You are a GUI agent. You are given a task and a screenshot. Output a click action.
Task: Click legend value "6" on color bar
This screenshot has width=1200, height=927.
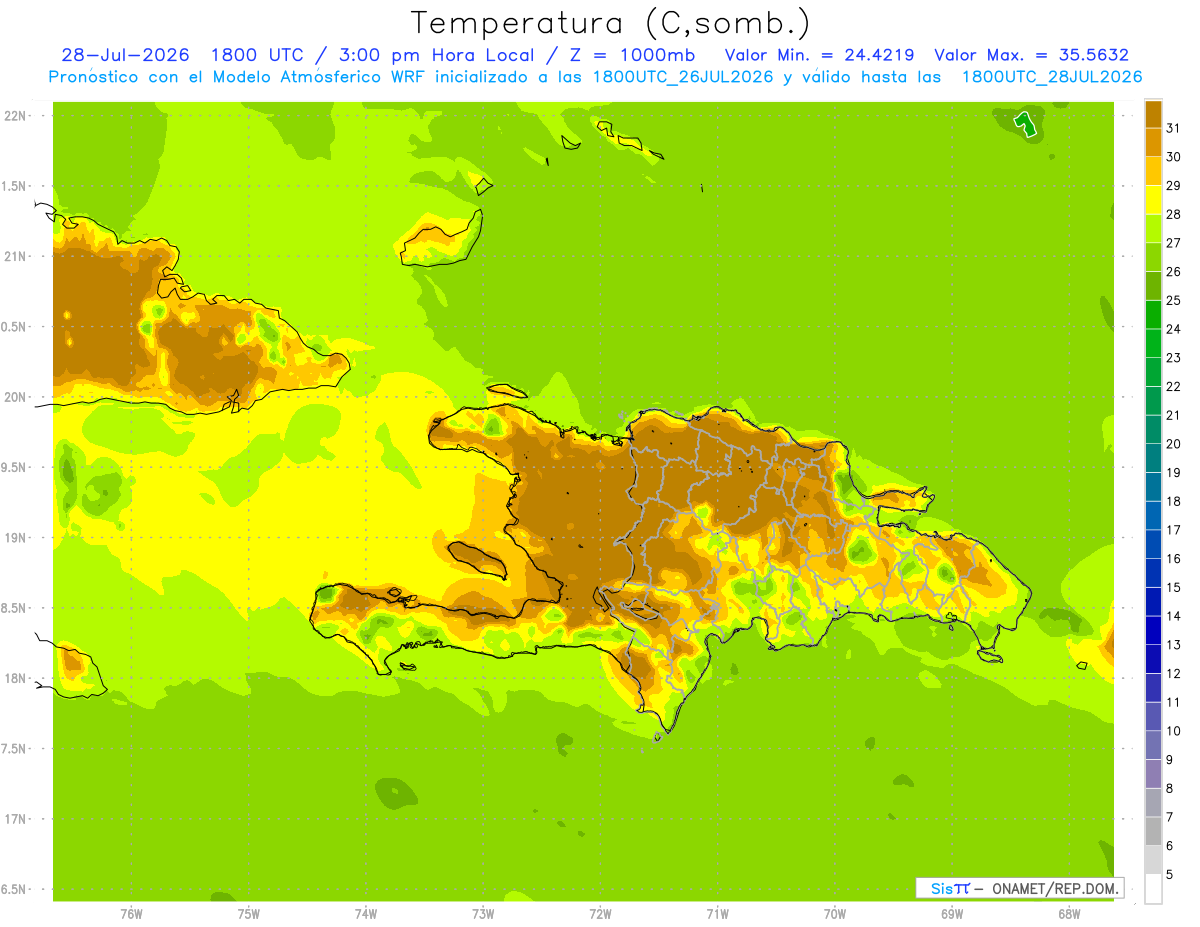tap(1170, 846)
